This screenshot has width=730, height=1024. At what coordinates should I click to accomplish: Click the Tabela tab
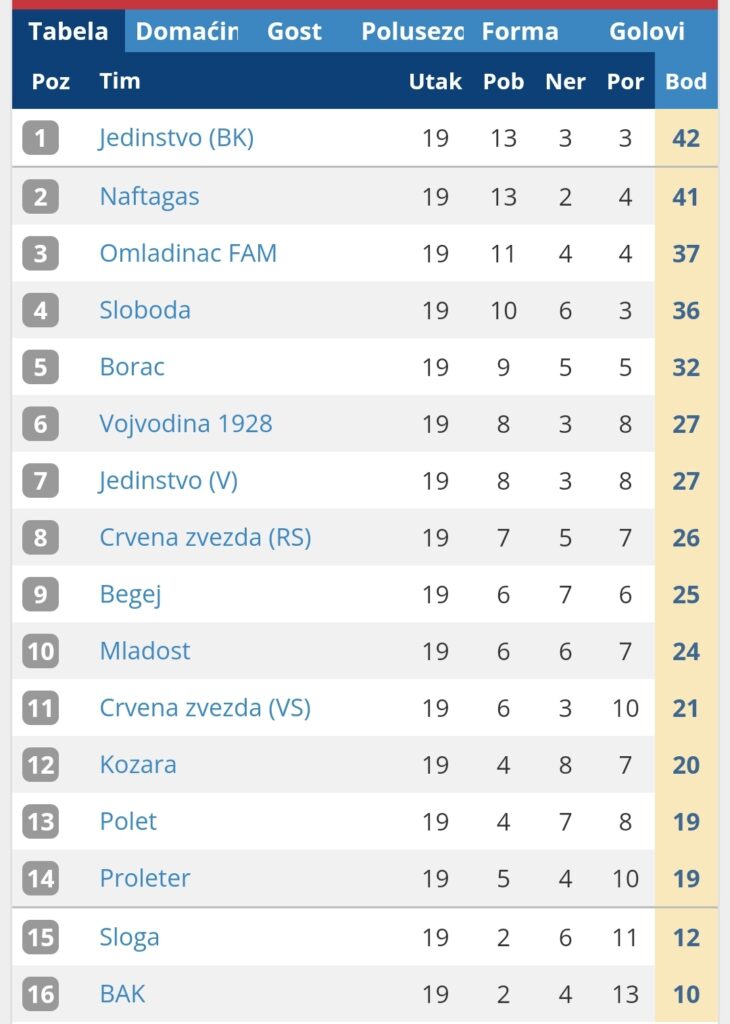pos(68,31)
